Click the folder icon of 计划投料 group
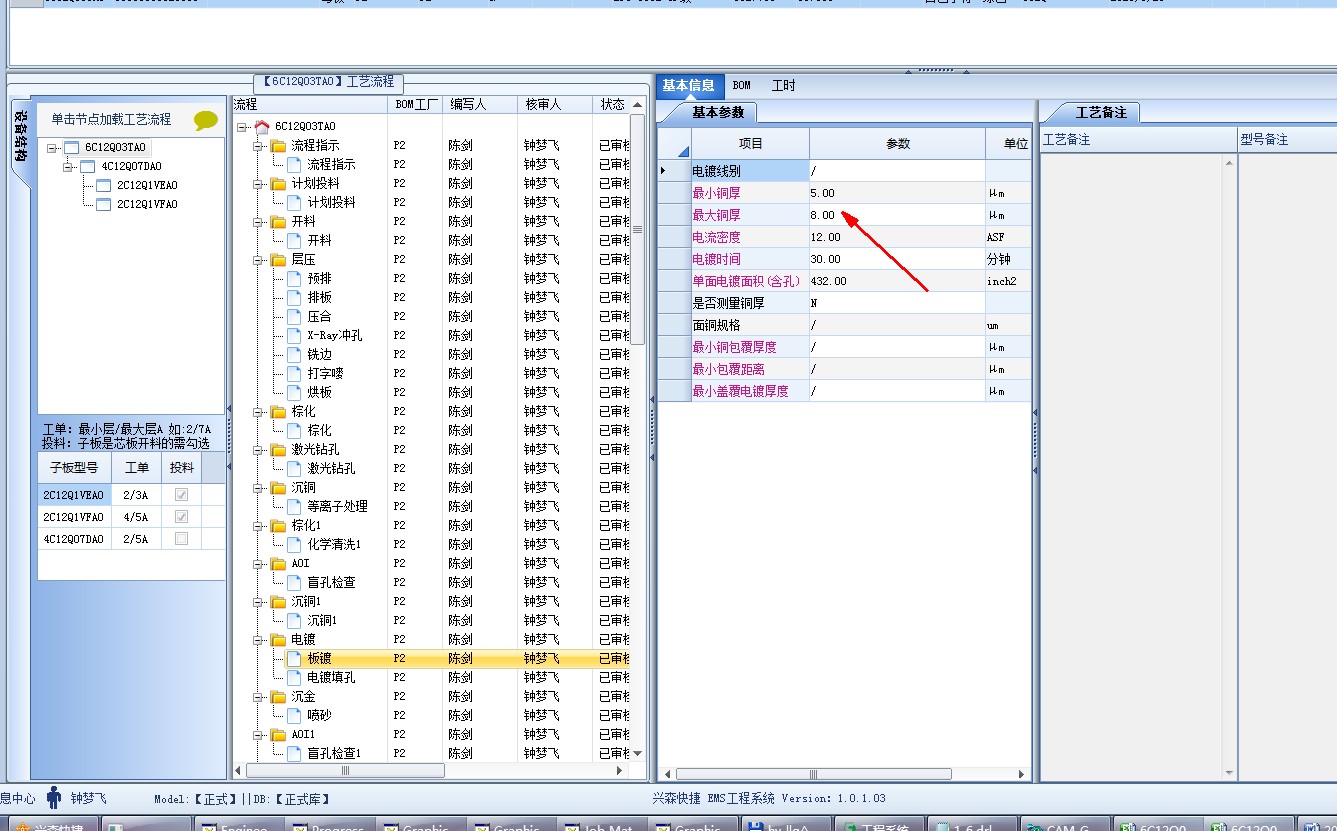Image resolution: width=1337 pixels, height=831 pixels. pos(278,183)
